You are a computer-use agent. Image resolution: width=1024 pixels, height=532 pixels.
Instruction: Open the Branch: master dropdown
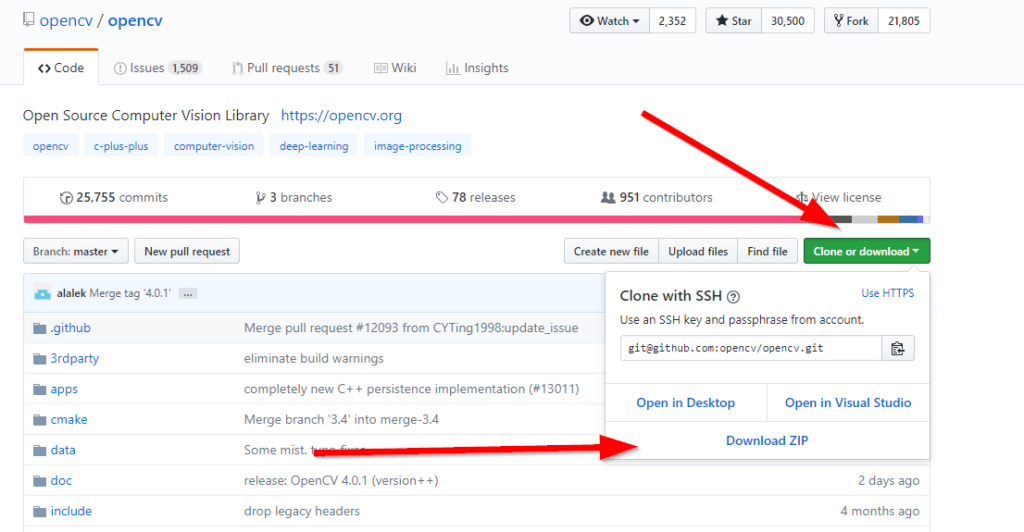click(x=76, y=251)
